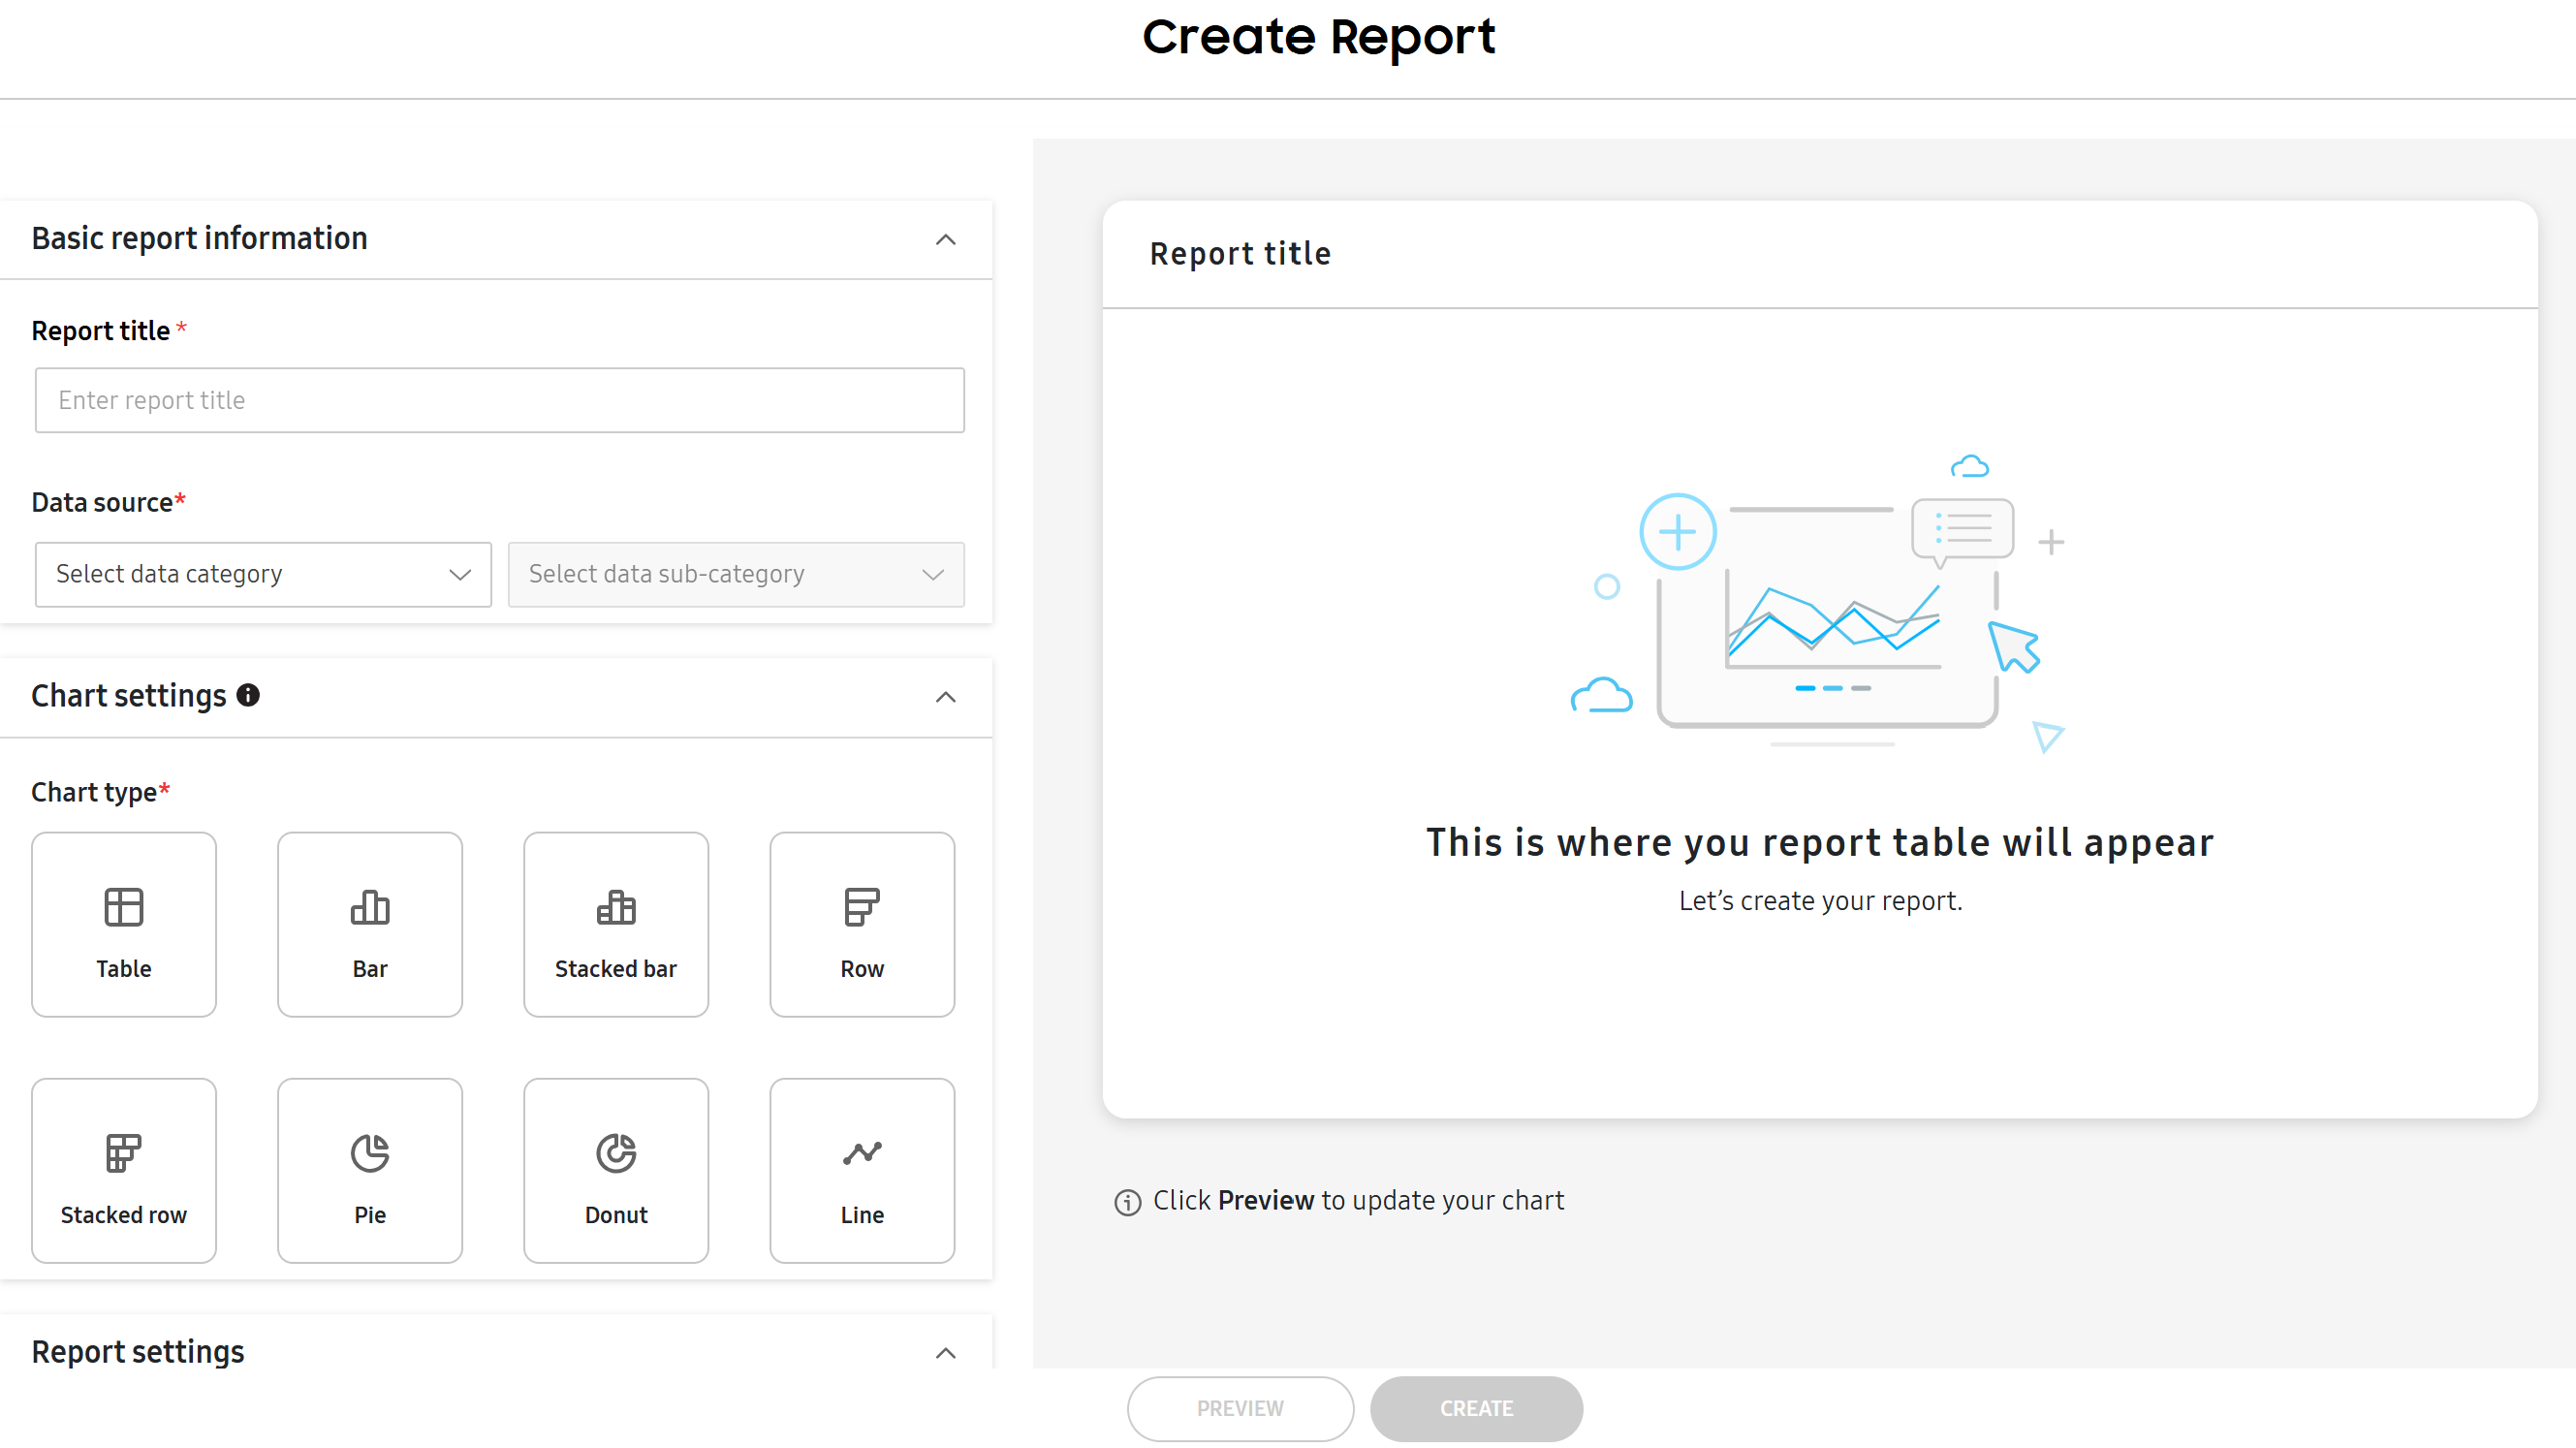Open the Select data sub-category dropdown

click(736, 574)
